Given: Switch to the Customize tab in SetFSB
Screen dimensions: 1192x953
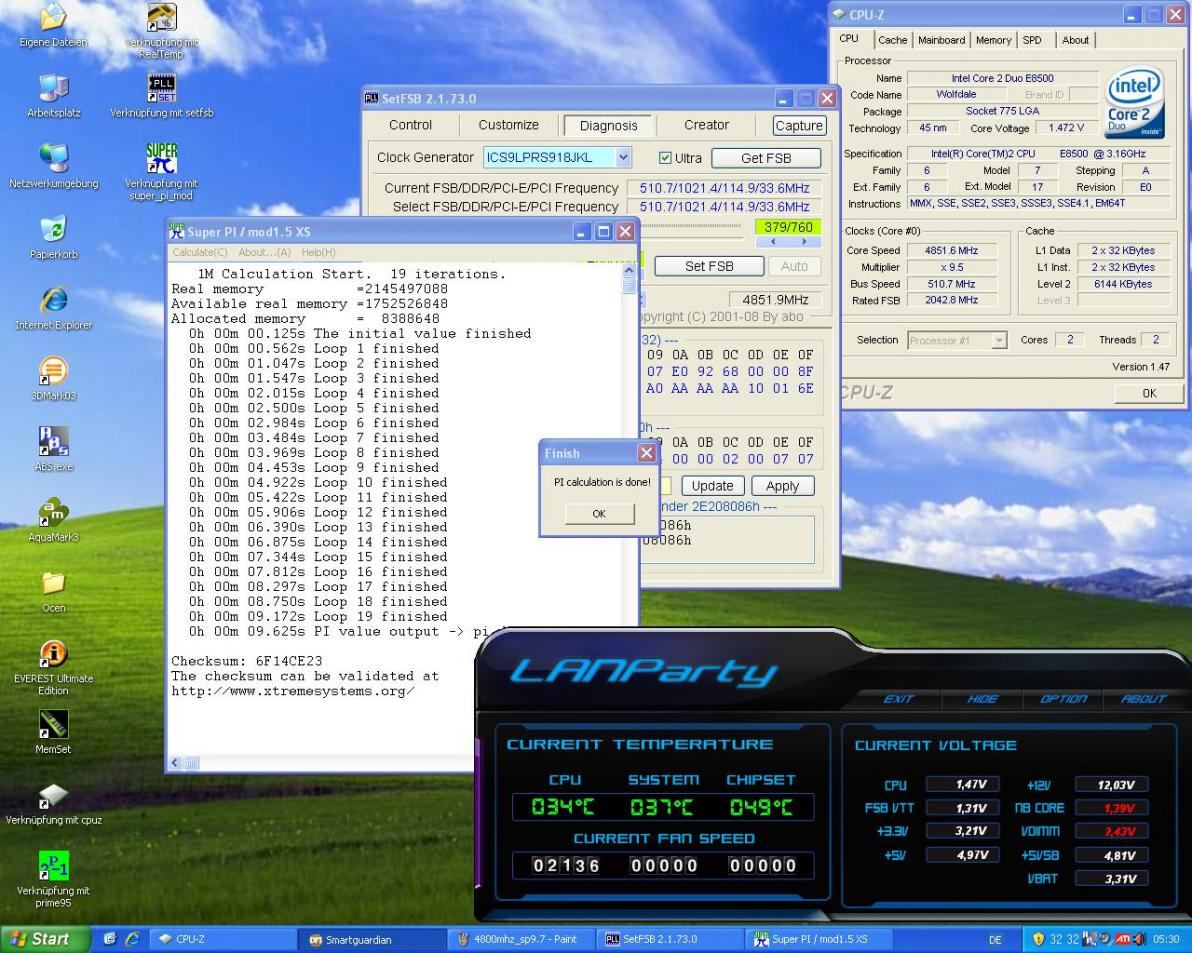Looking at the screenshot, I should (509, 125).
